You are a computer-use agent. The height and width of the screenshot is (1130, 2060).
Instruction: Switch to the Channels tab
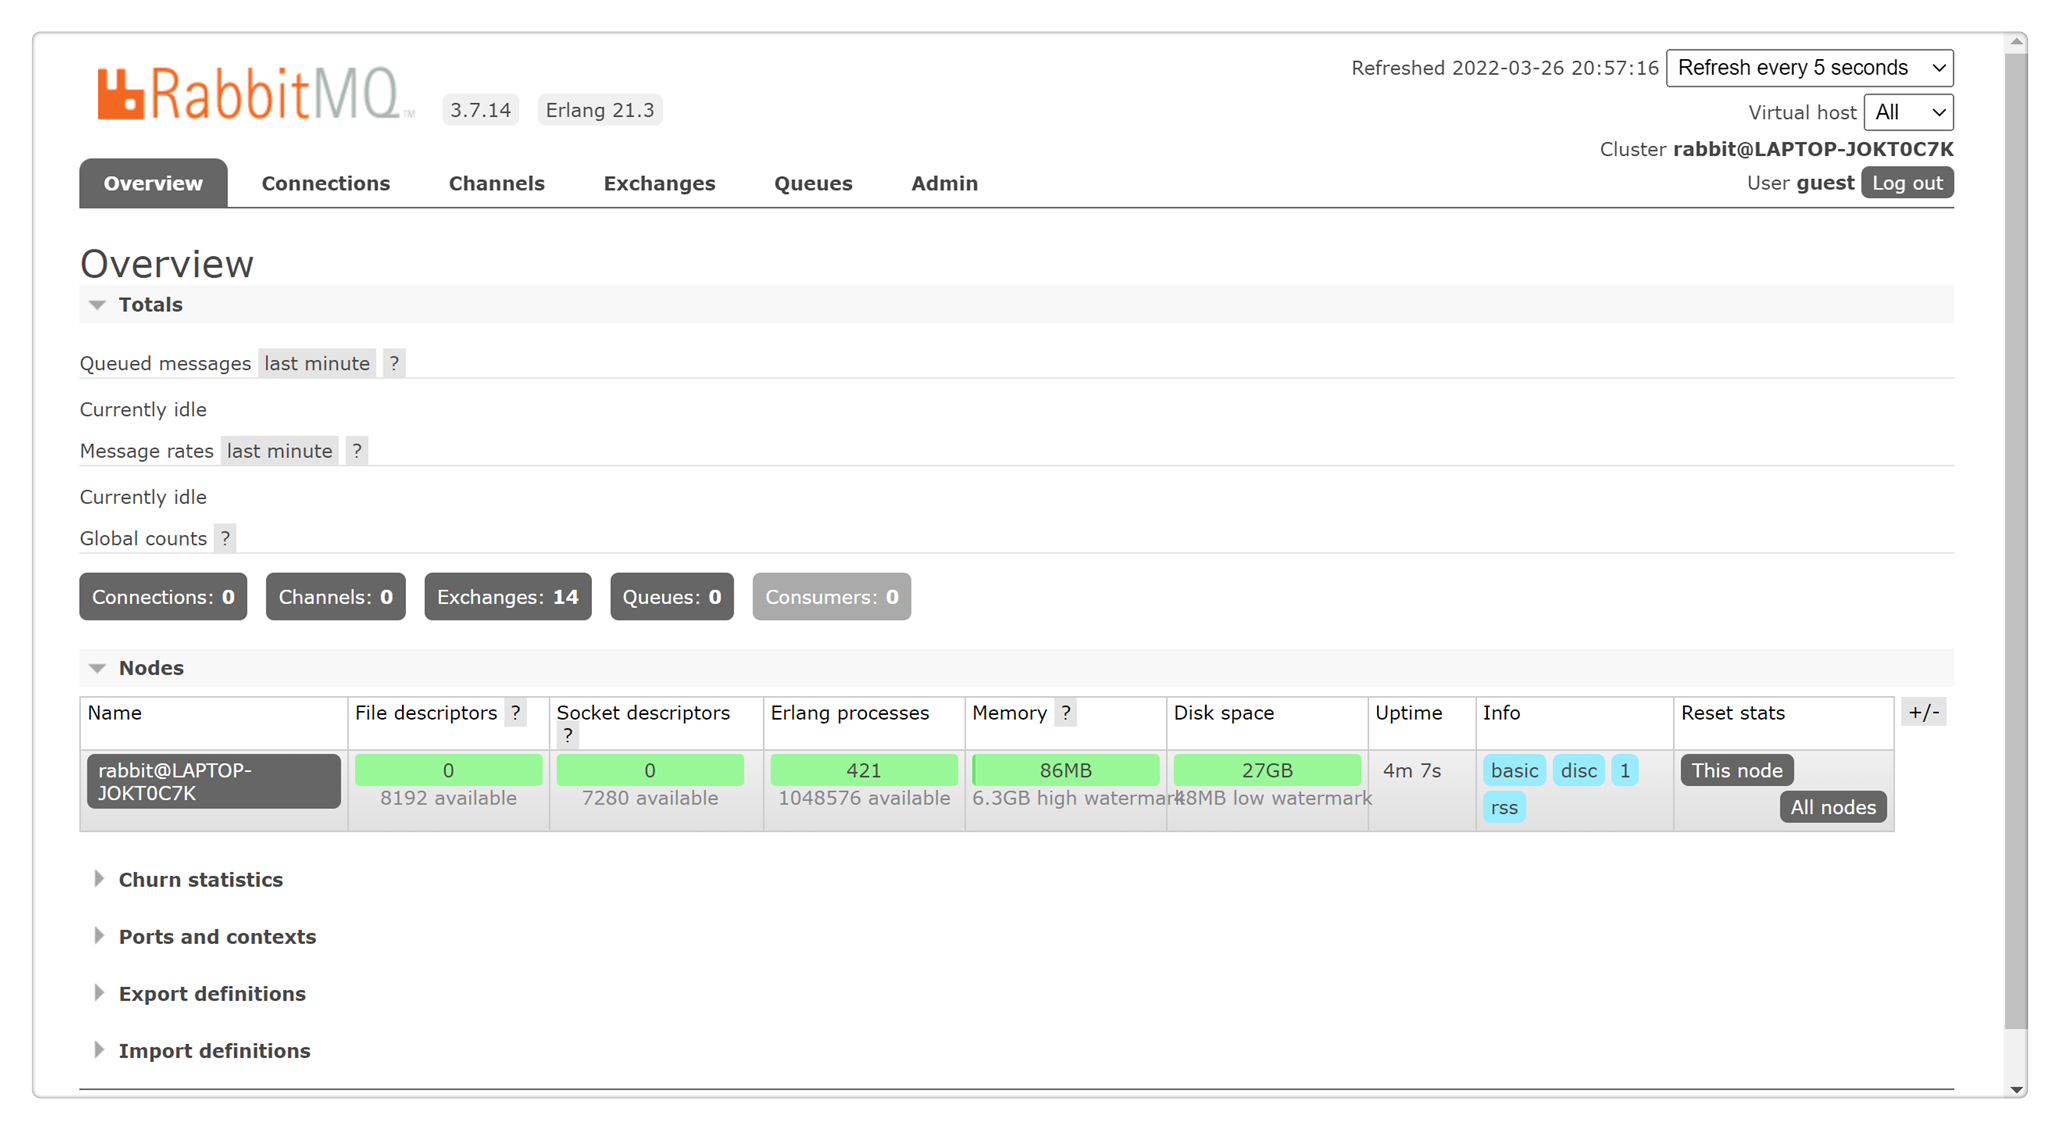pyautogui.click(x=497, y=183)
